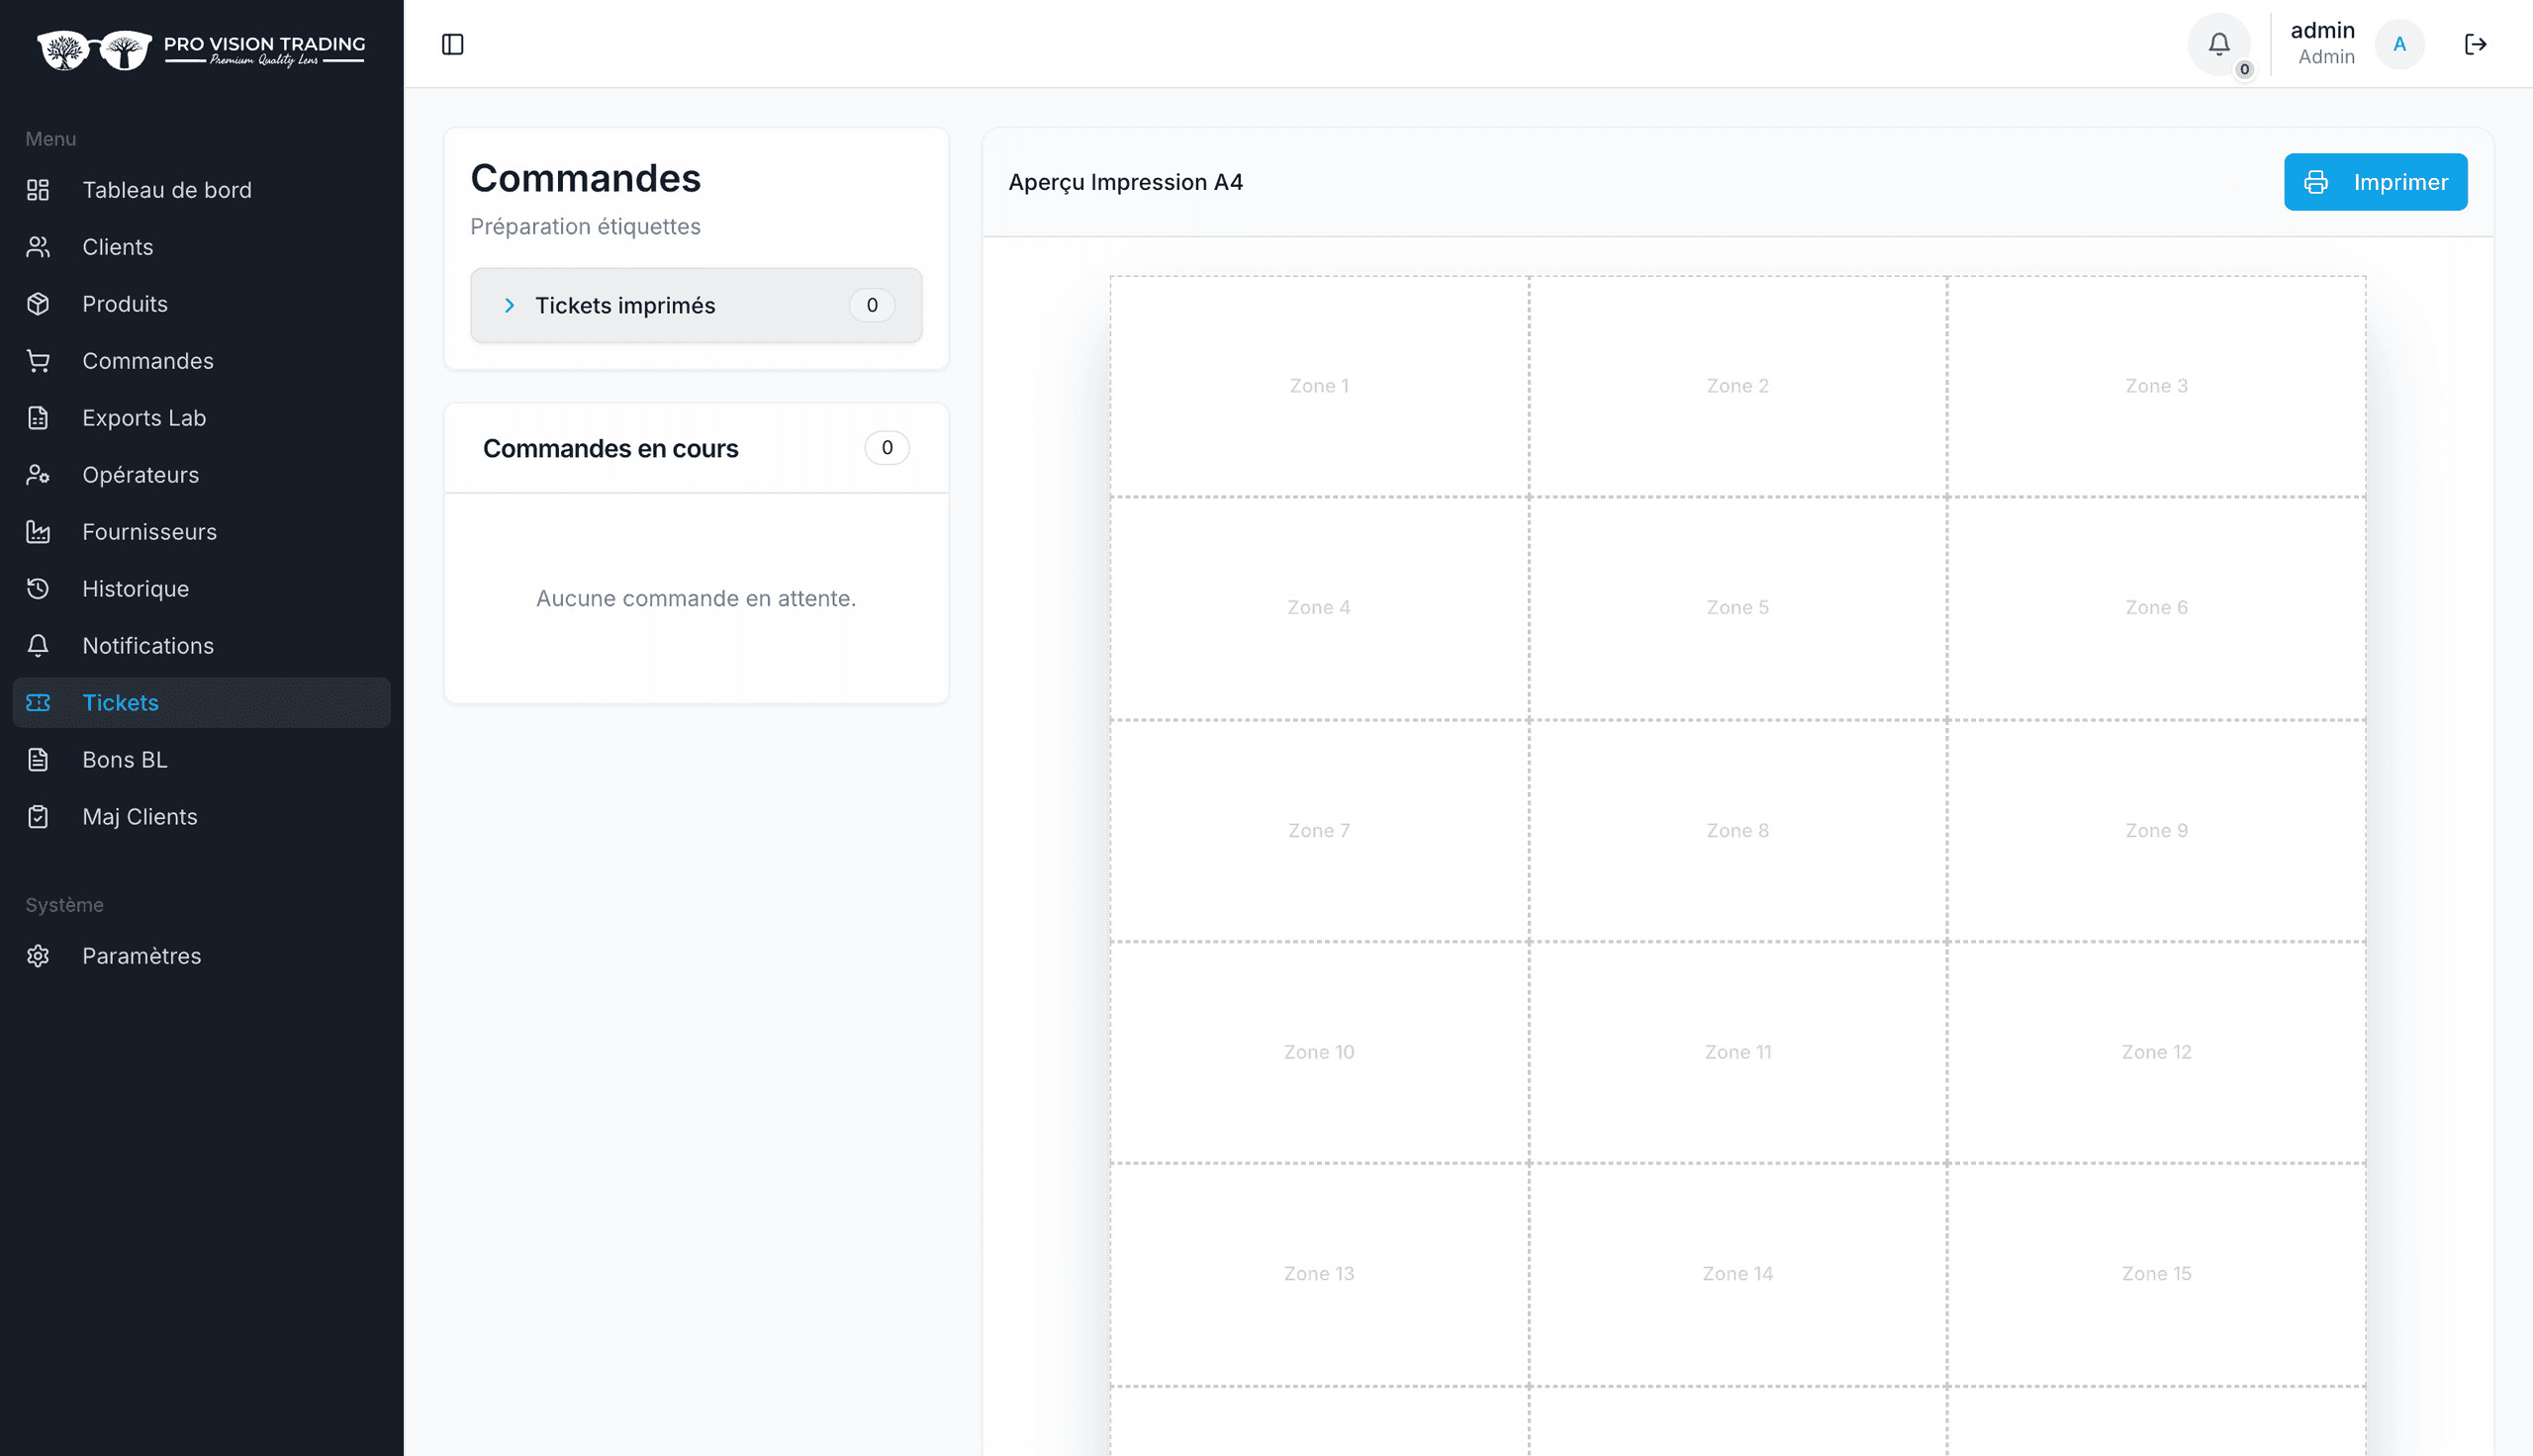Open Tableau de bord menu item

click(201, 190)
